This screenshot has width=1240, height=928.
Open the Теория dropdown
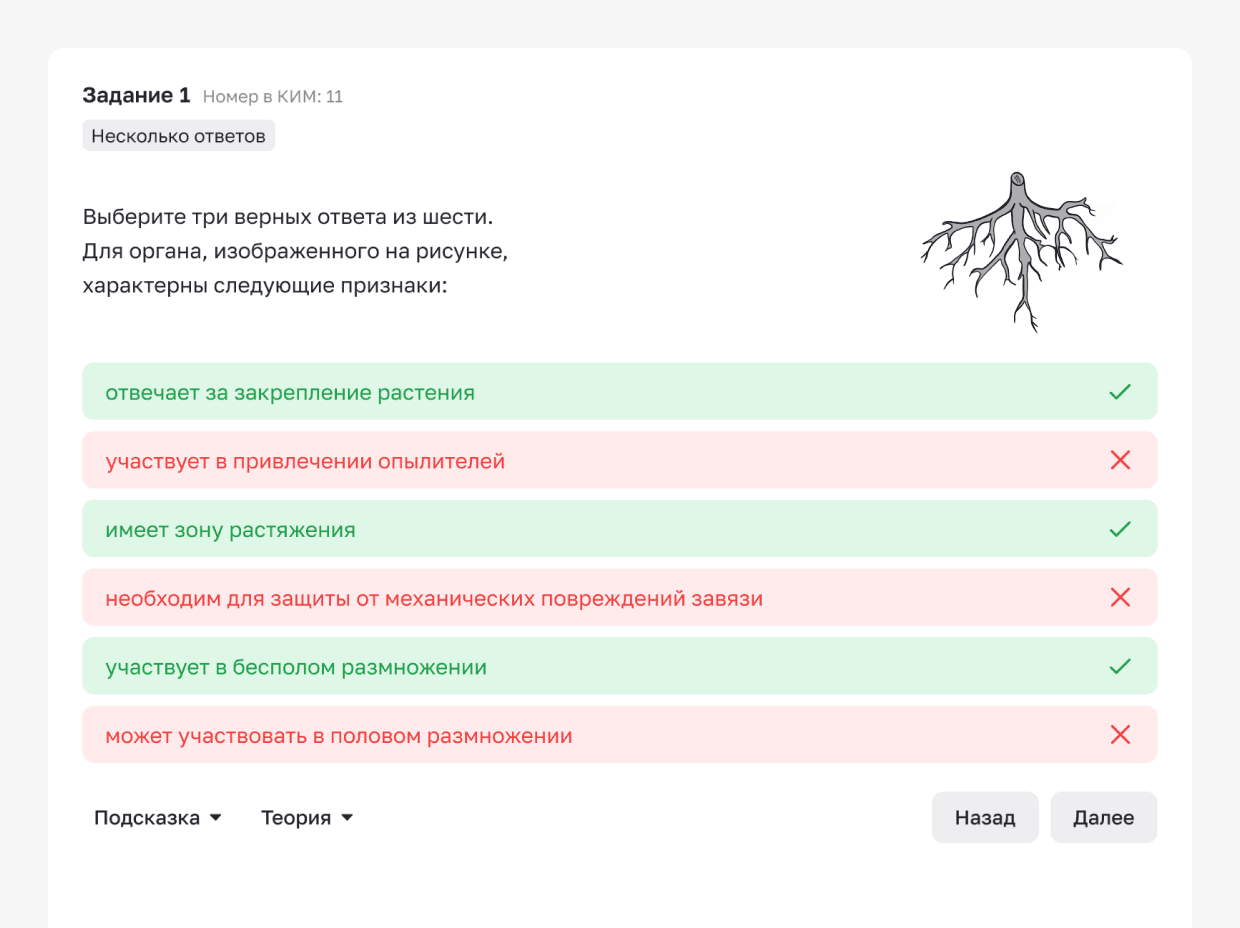296,818
